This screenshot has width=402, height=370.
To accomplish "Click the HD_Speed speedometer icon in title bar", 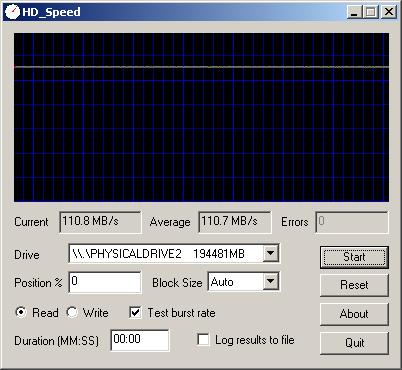I will coord(12,12).
